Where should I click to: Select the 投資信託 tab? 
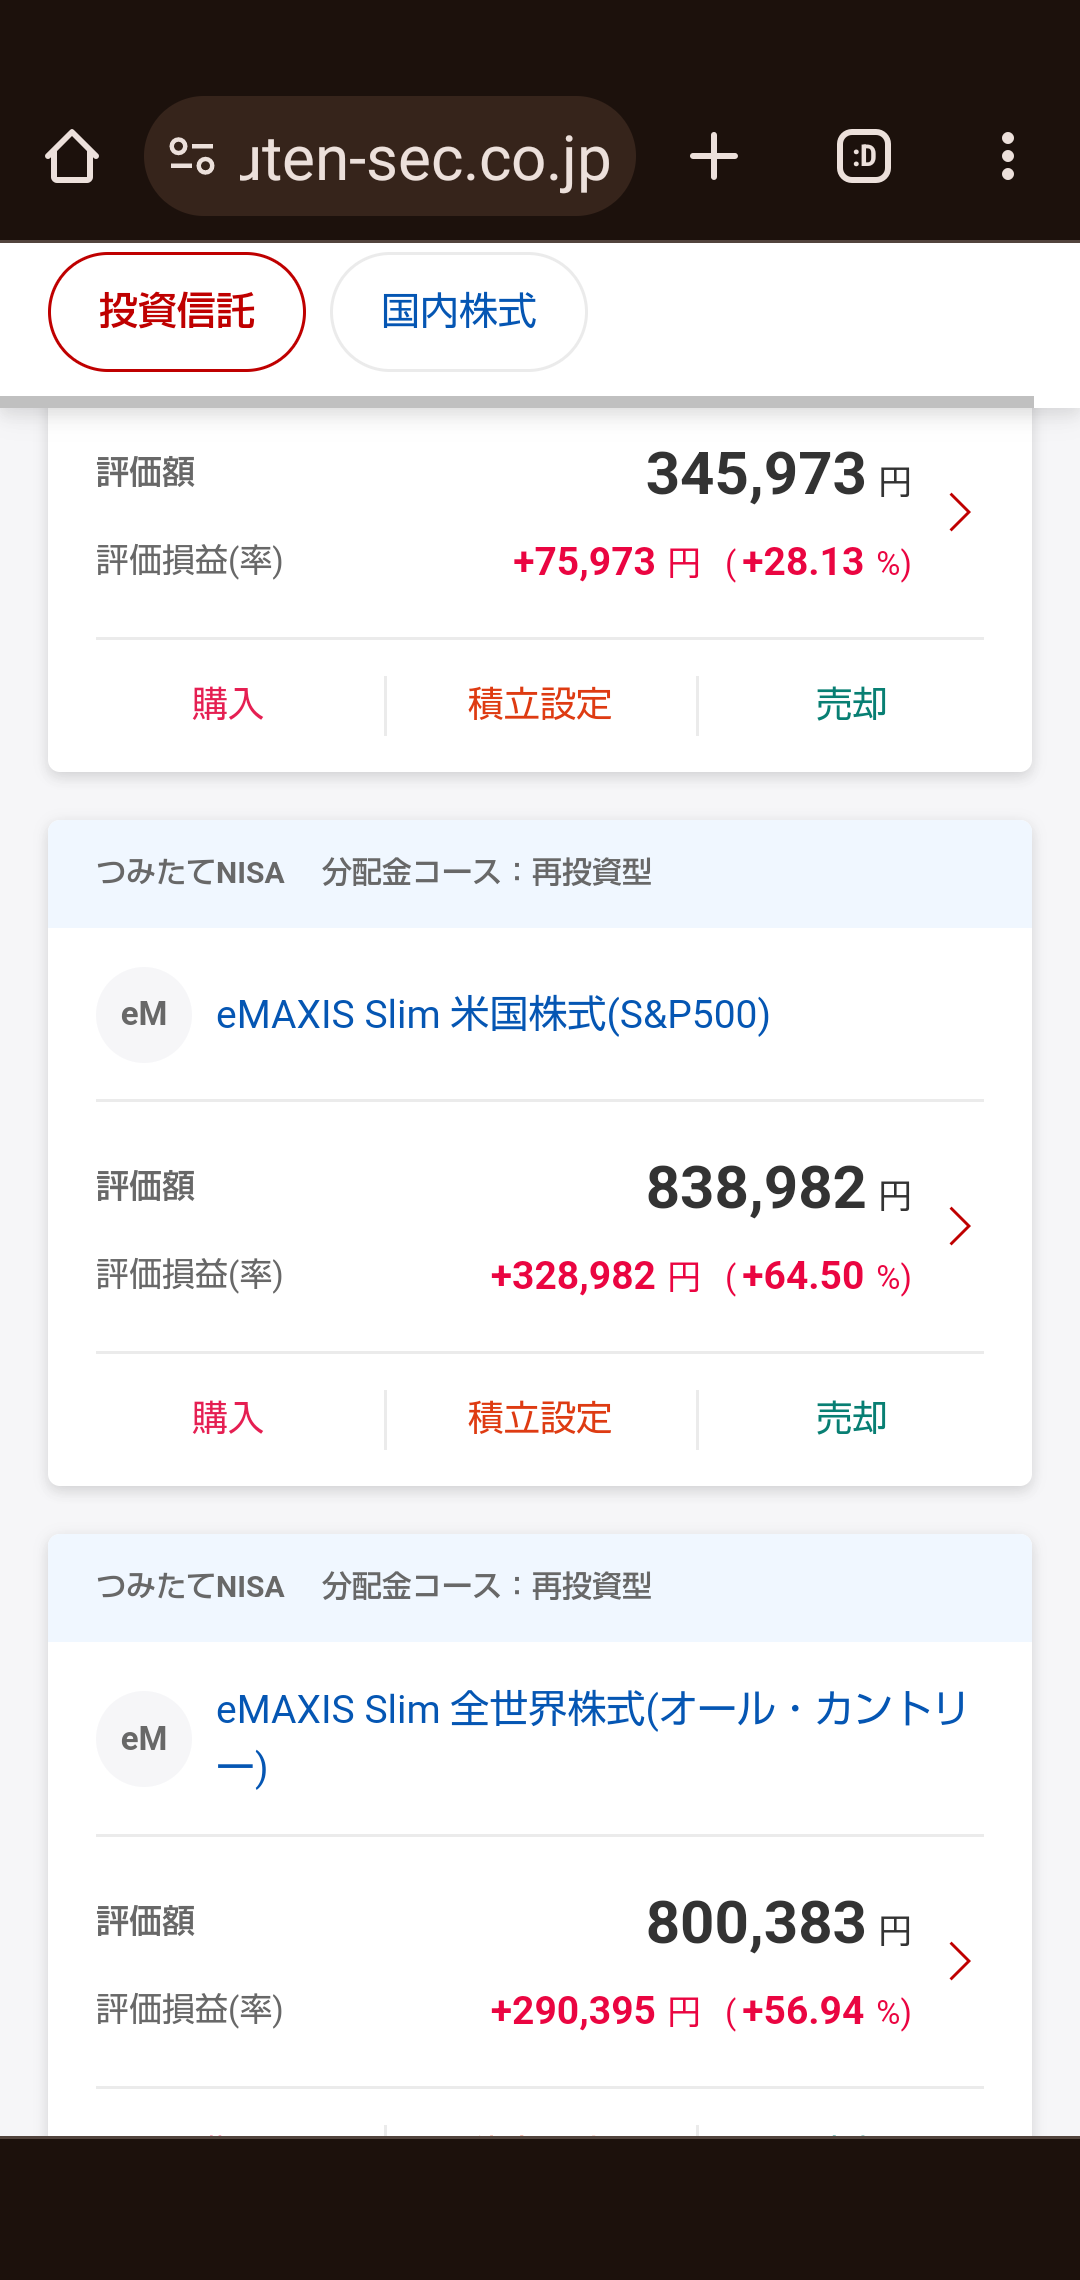177,312
